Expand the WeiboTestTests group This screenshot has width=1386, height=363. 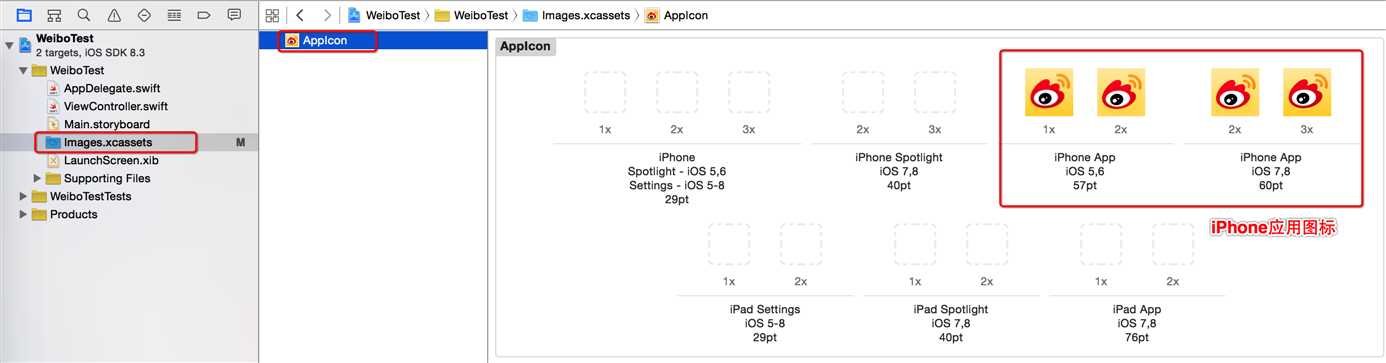tap(24, 196)
